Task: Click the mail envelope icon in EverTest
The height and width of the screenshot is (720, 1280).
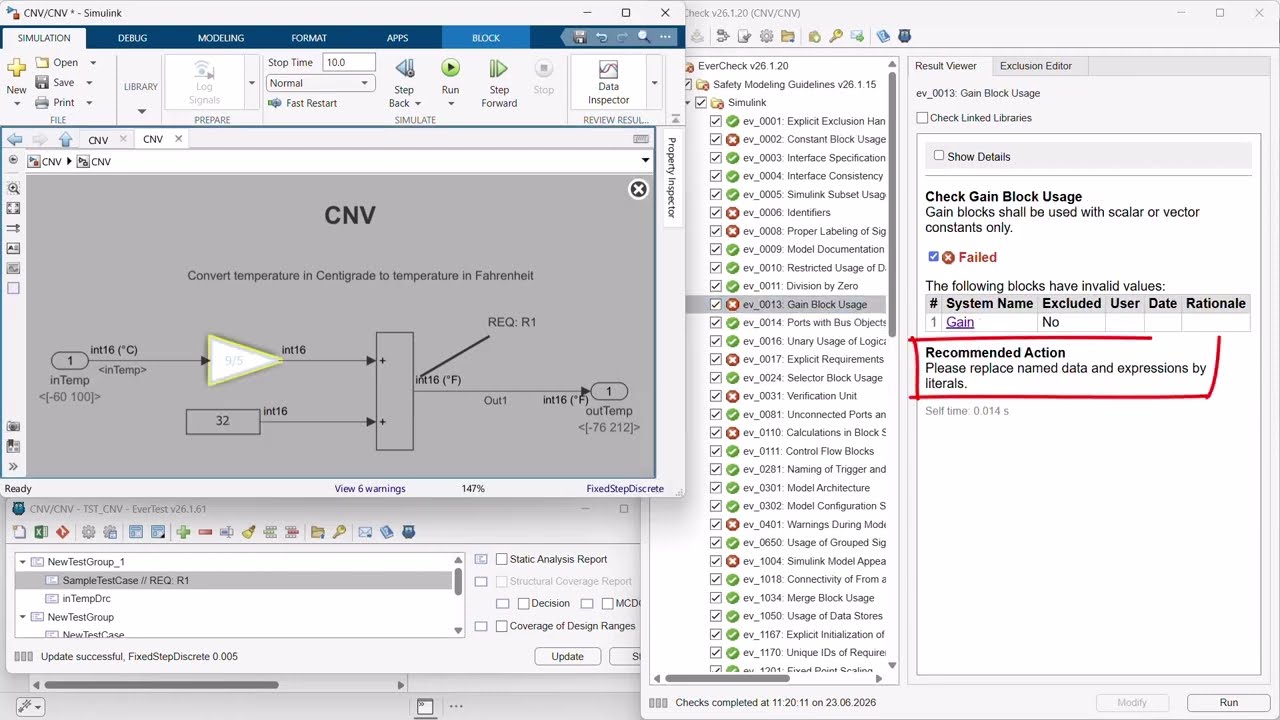Action: [365, 532]
